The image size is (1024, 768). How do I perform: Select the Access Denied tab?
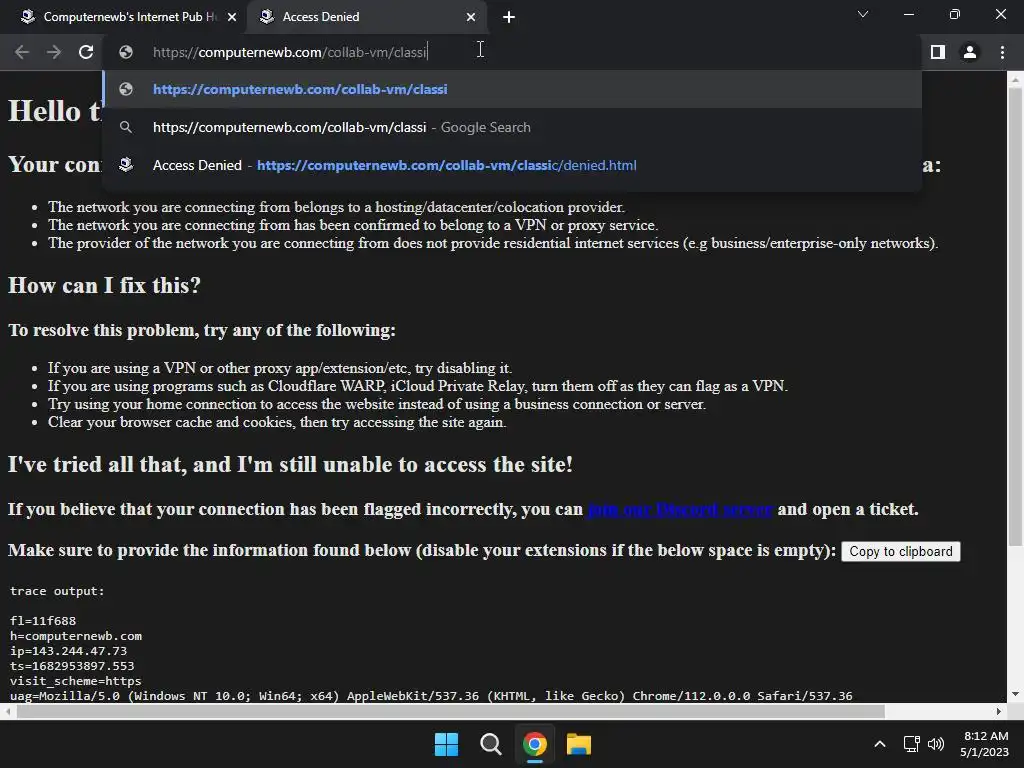tap(366, 17)
